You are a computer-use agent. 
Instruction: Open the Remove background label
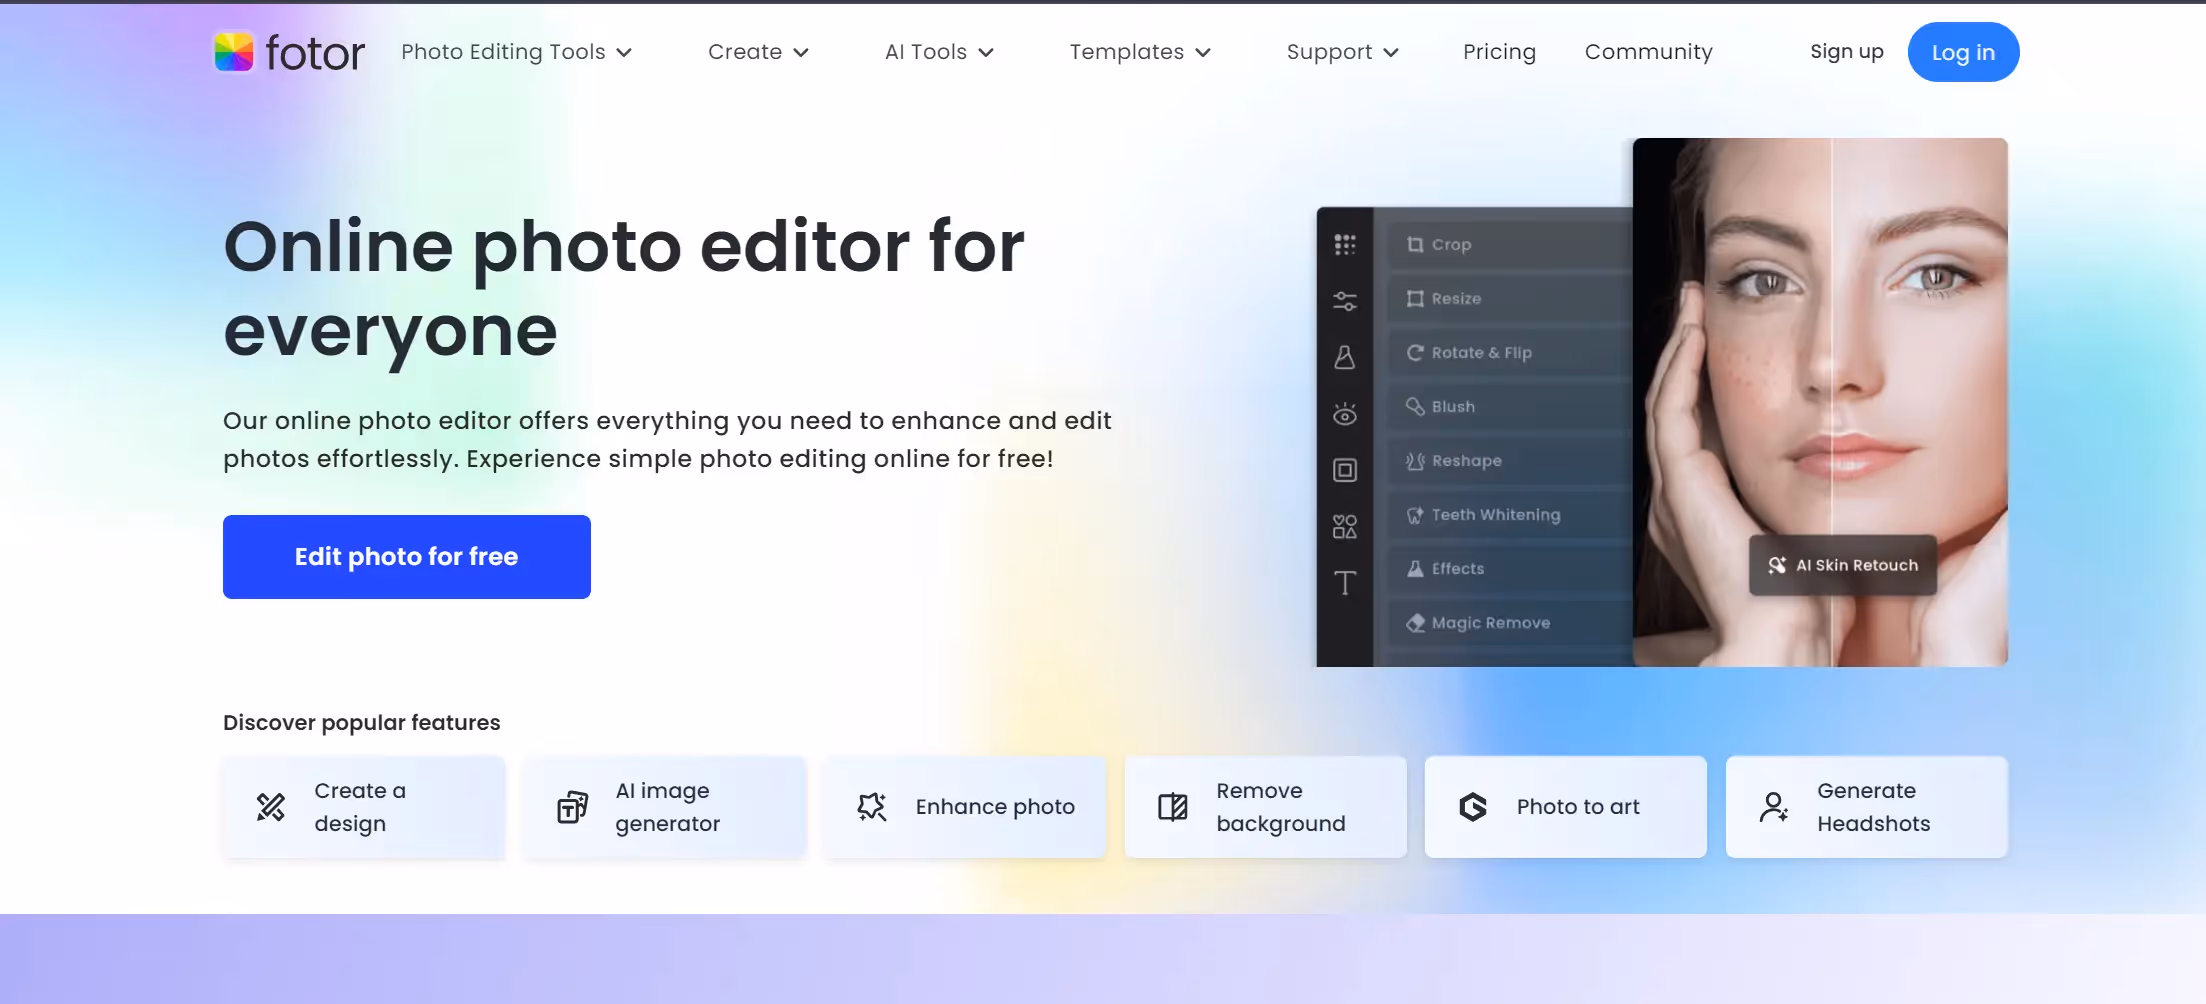click(1281, 807)
